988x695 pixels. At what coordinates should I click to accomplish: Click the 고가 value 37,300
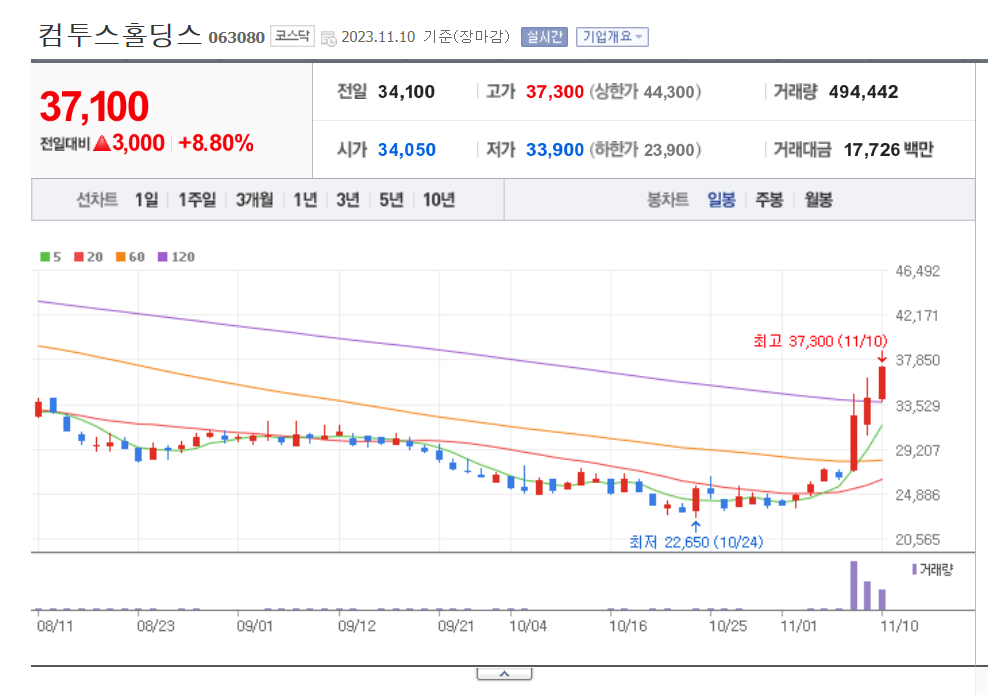554,92
